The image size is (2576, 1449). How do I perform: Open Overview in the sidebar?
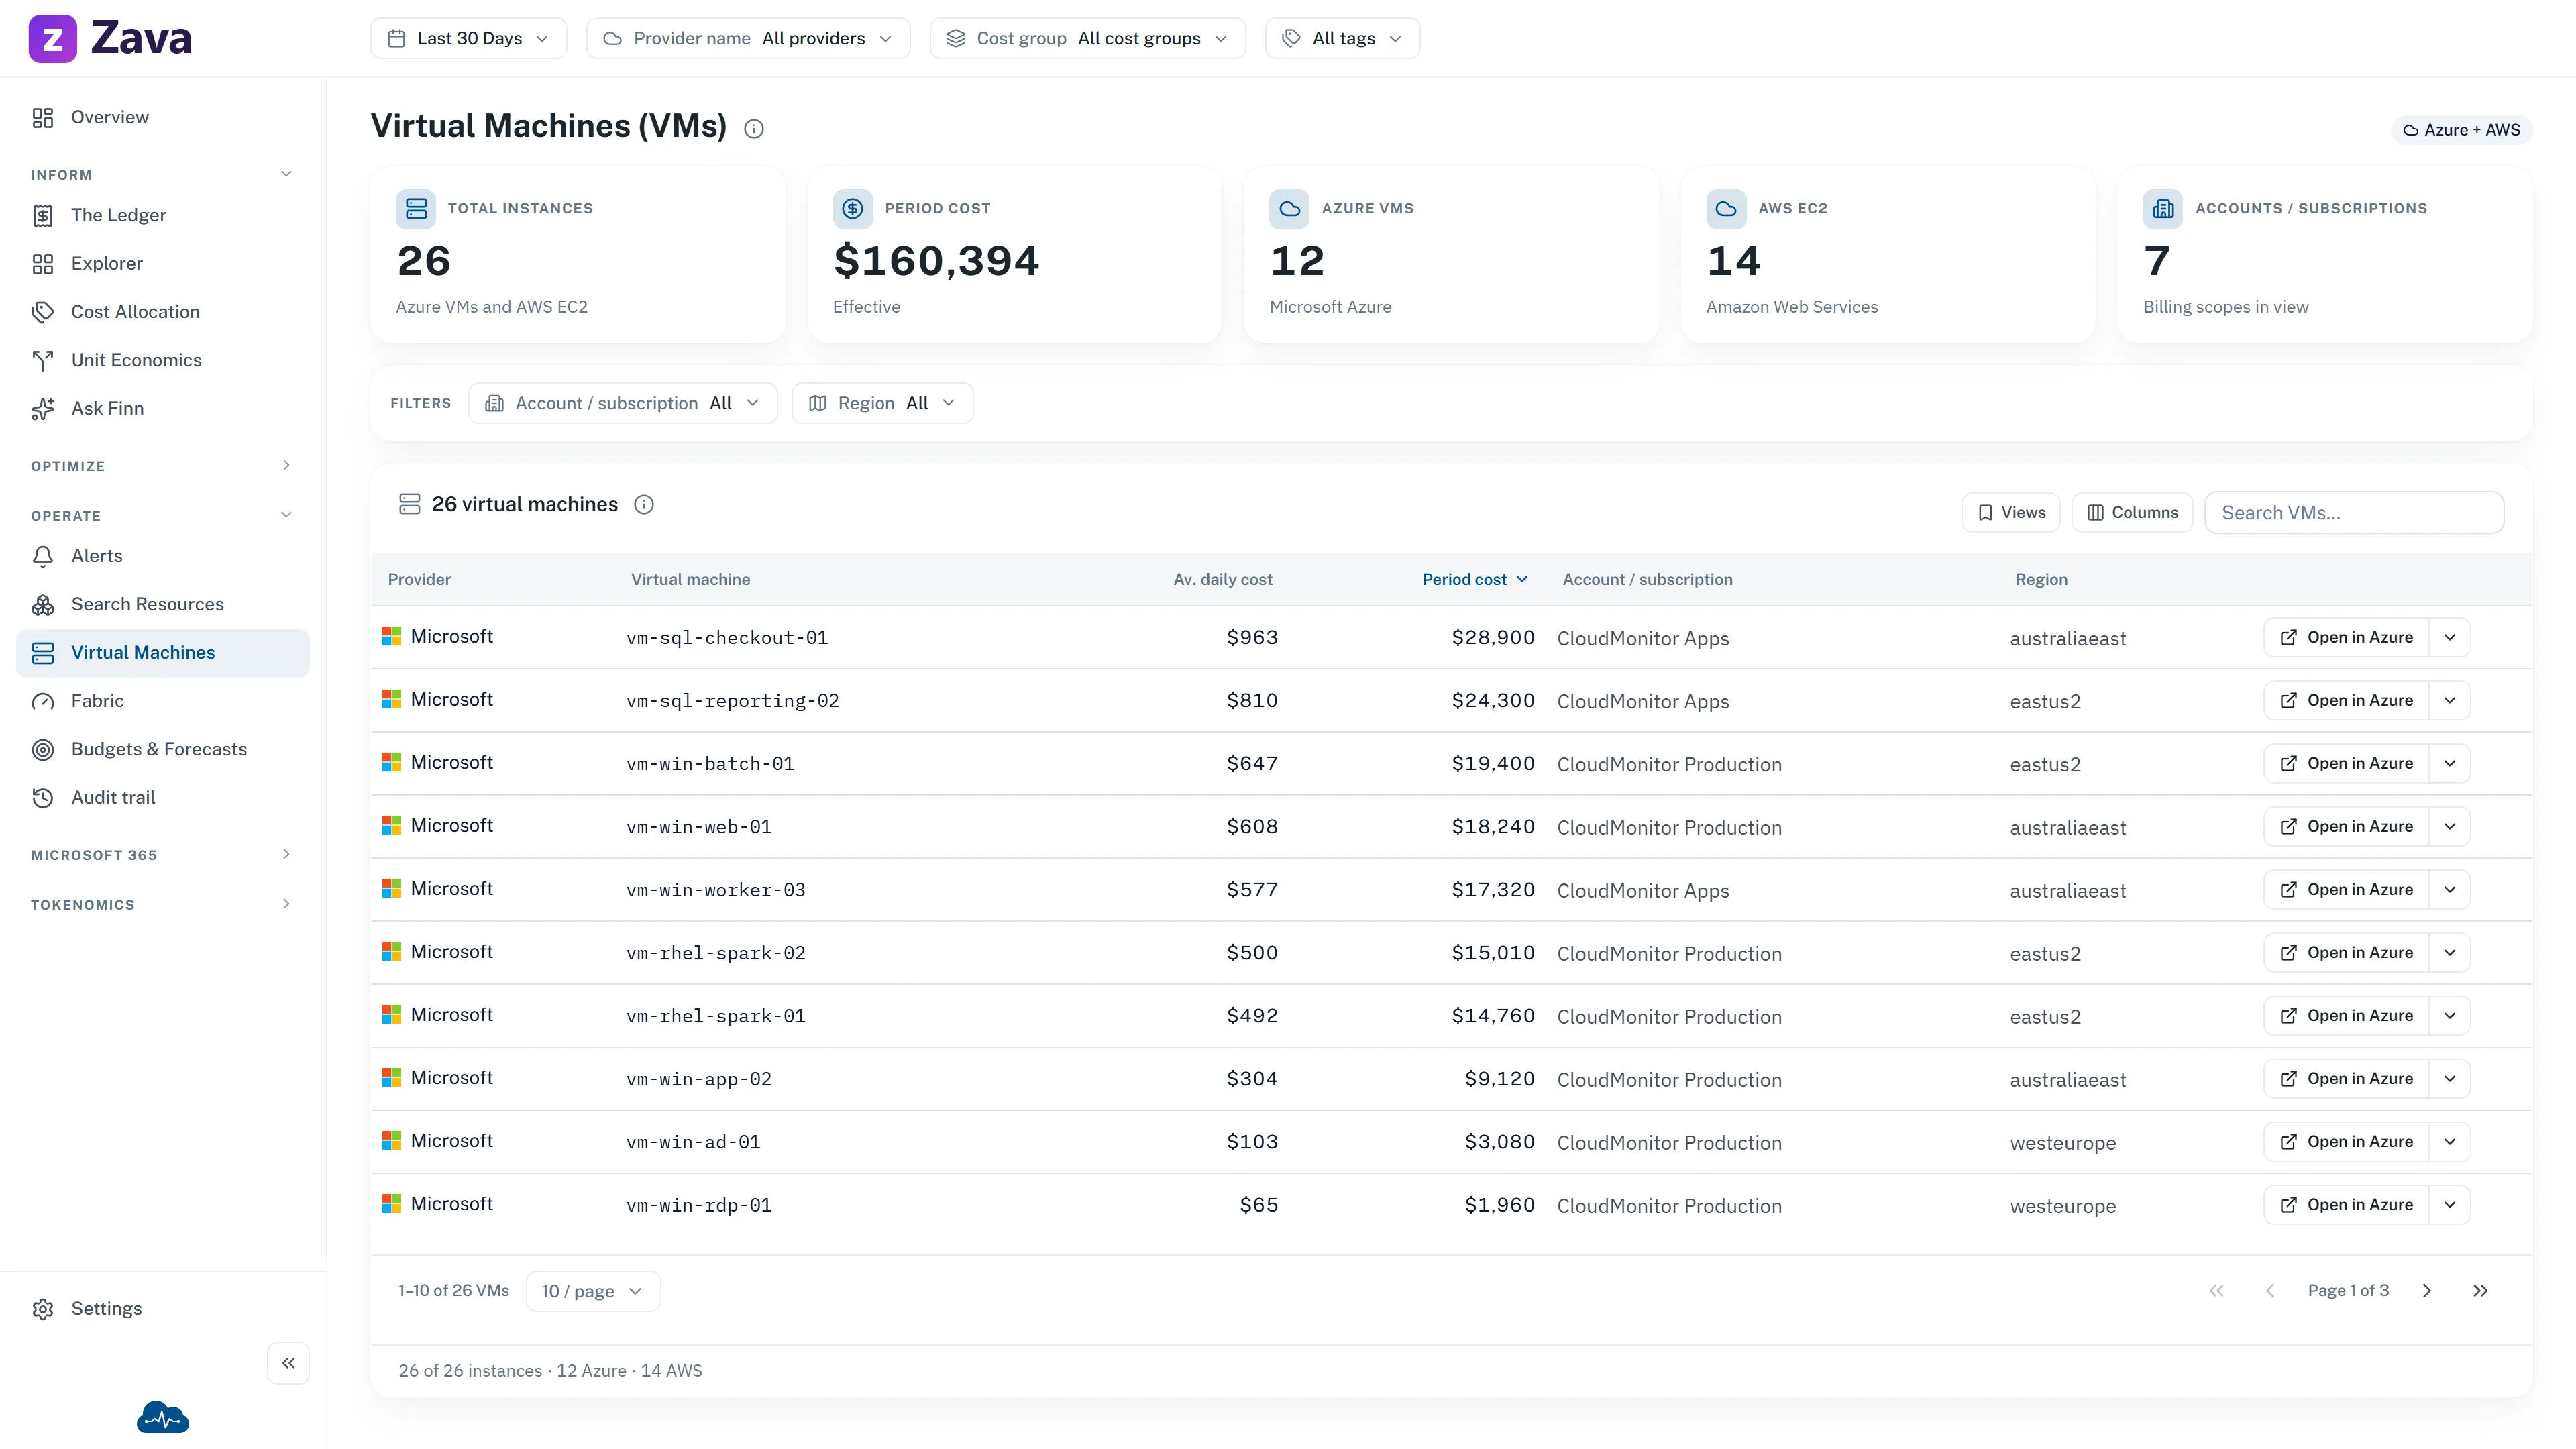pos(163,118)
